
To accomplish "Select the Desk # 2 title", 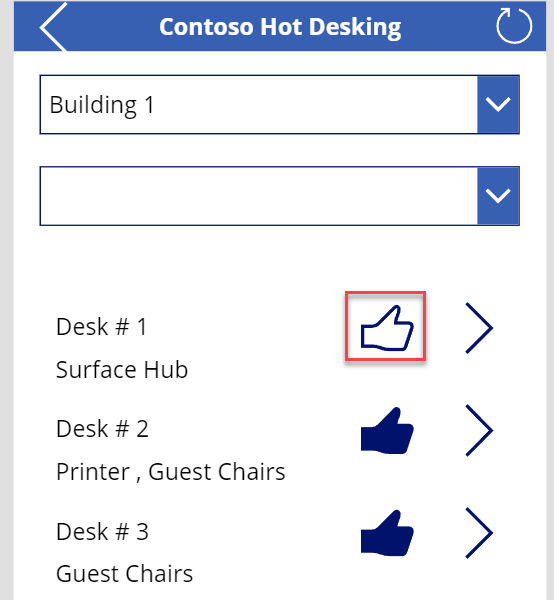I will click(x=102, y=429).
